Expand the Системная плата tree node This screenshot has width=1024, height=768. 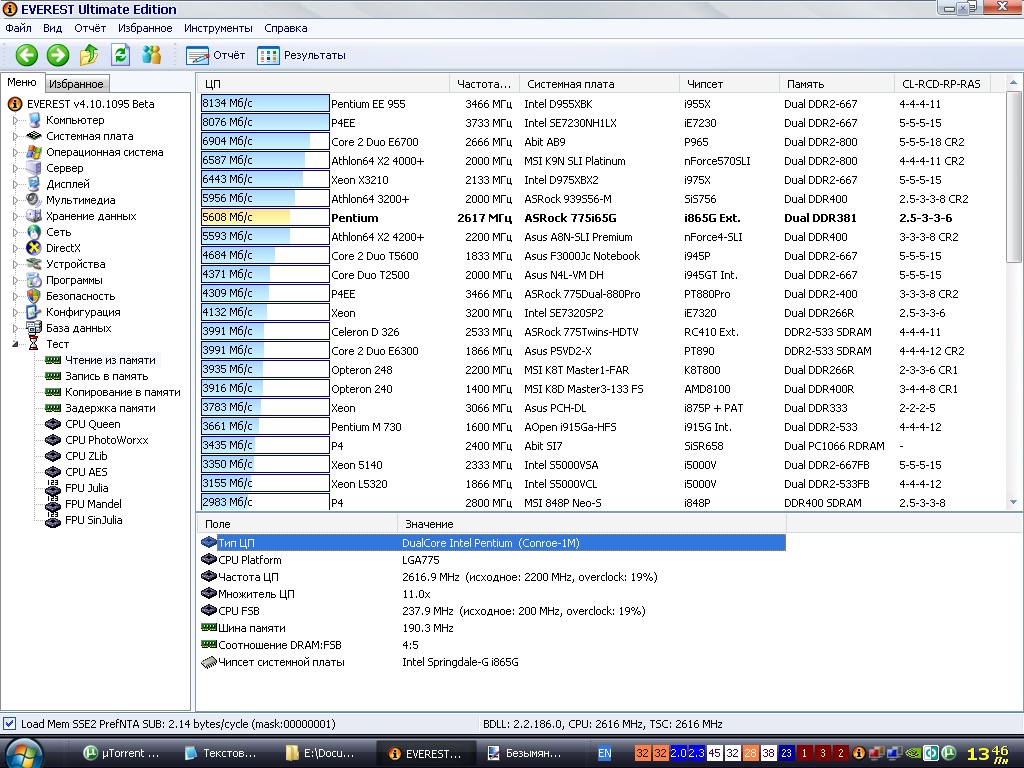pyautogui.click(x=15, y=136)
